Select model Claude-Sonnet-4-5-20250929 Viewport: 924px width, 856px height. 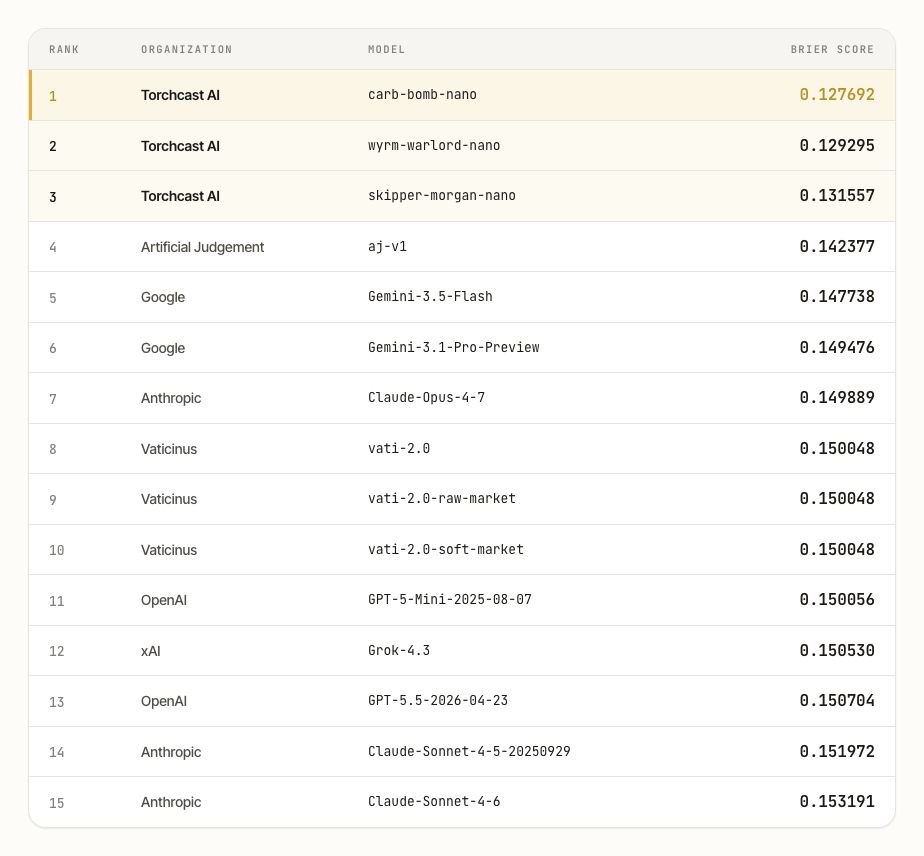[469, 752]
